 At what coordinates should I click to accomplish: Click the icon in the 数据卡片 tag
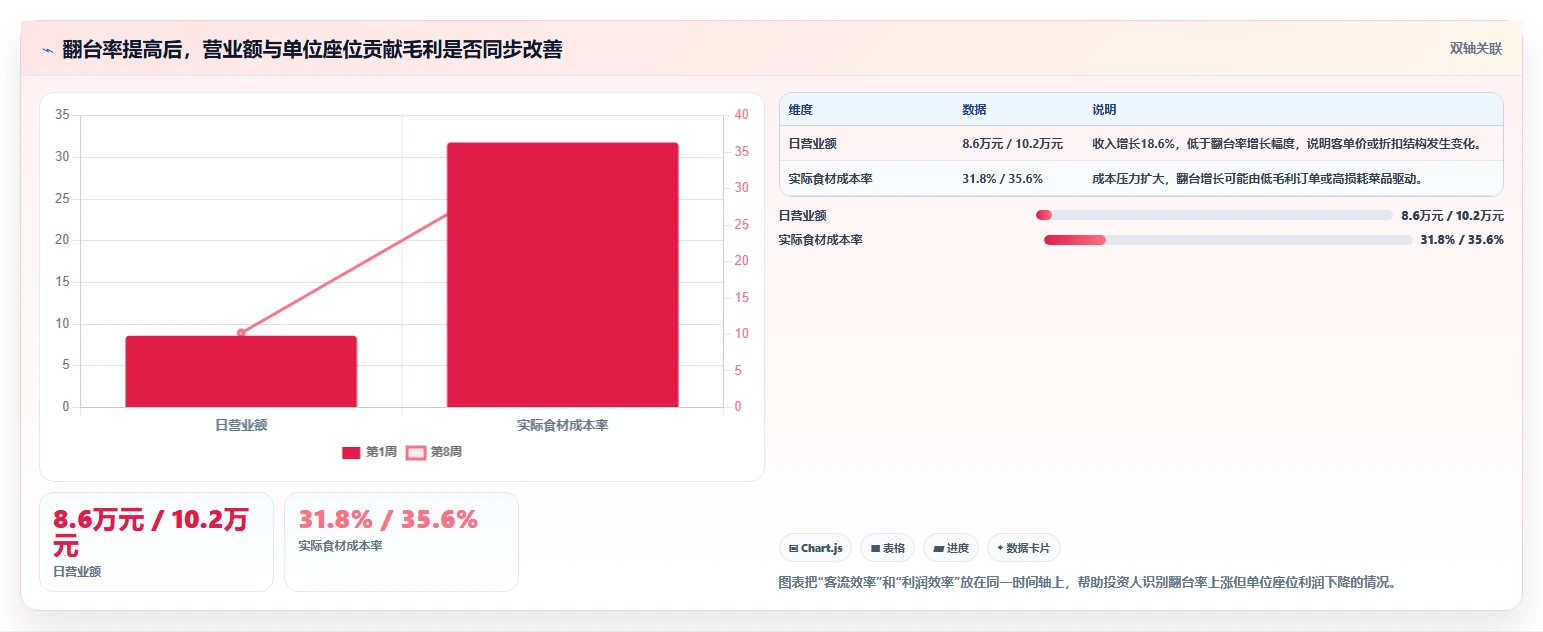pos(1000,548)
